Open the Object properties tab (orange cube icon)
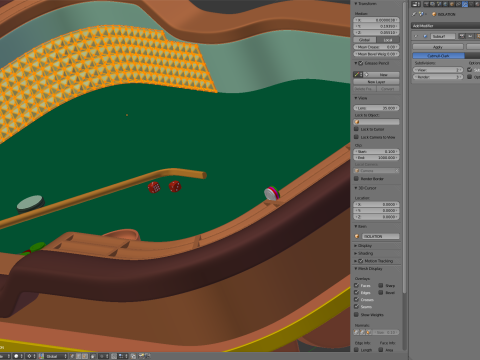 (x=452, y=4)
